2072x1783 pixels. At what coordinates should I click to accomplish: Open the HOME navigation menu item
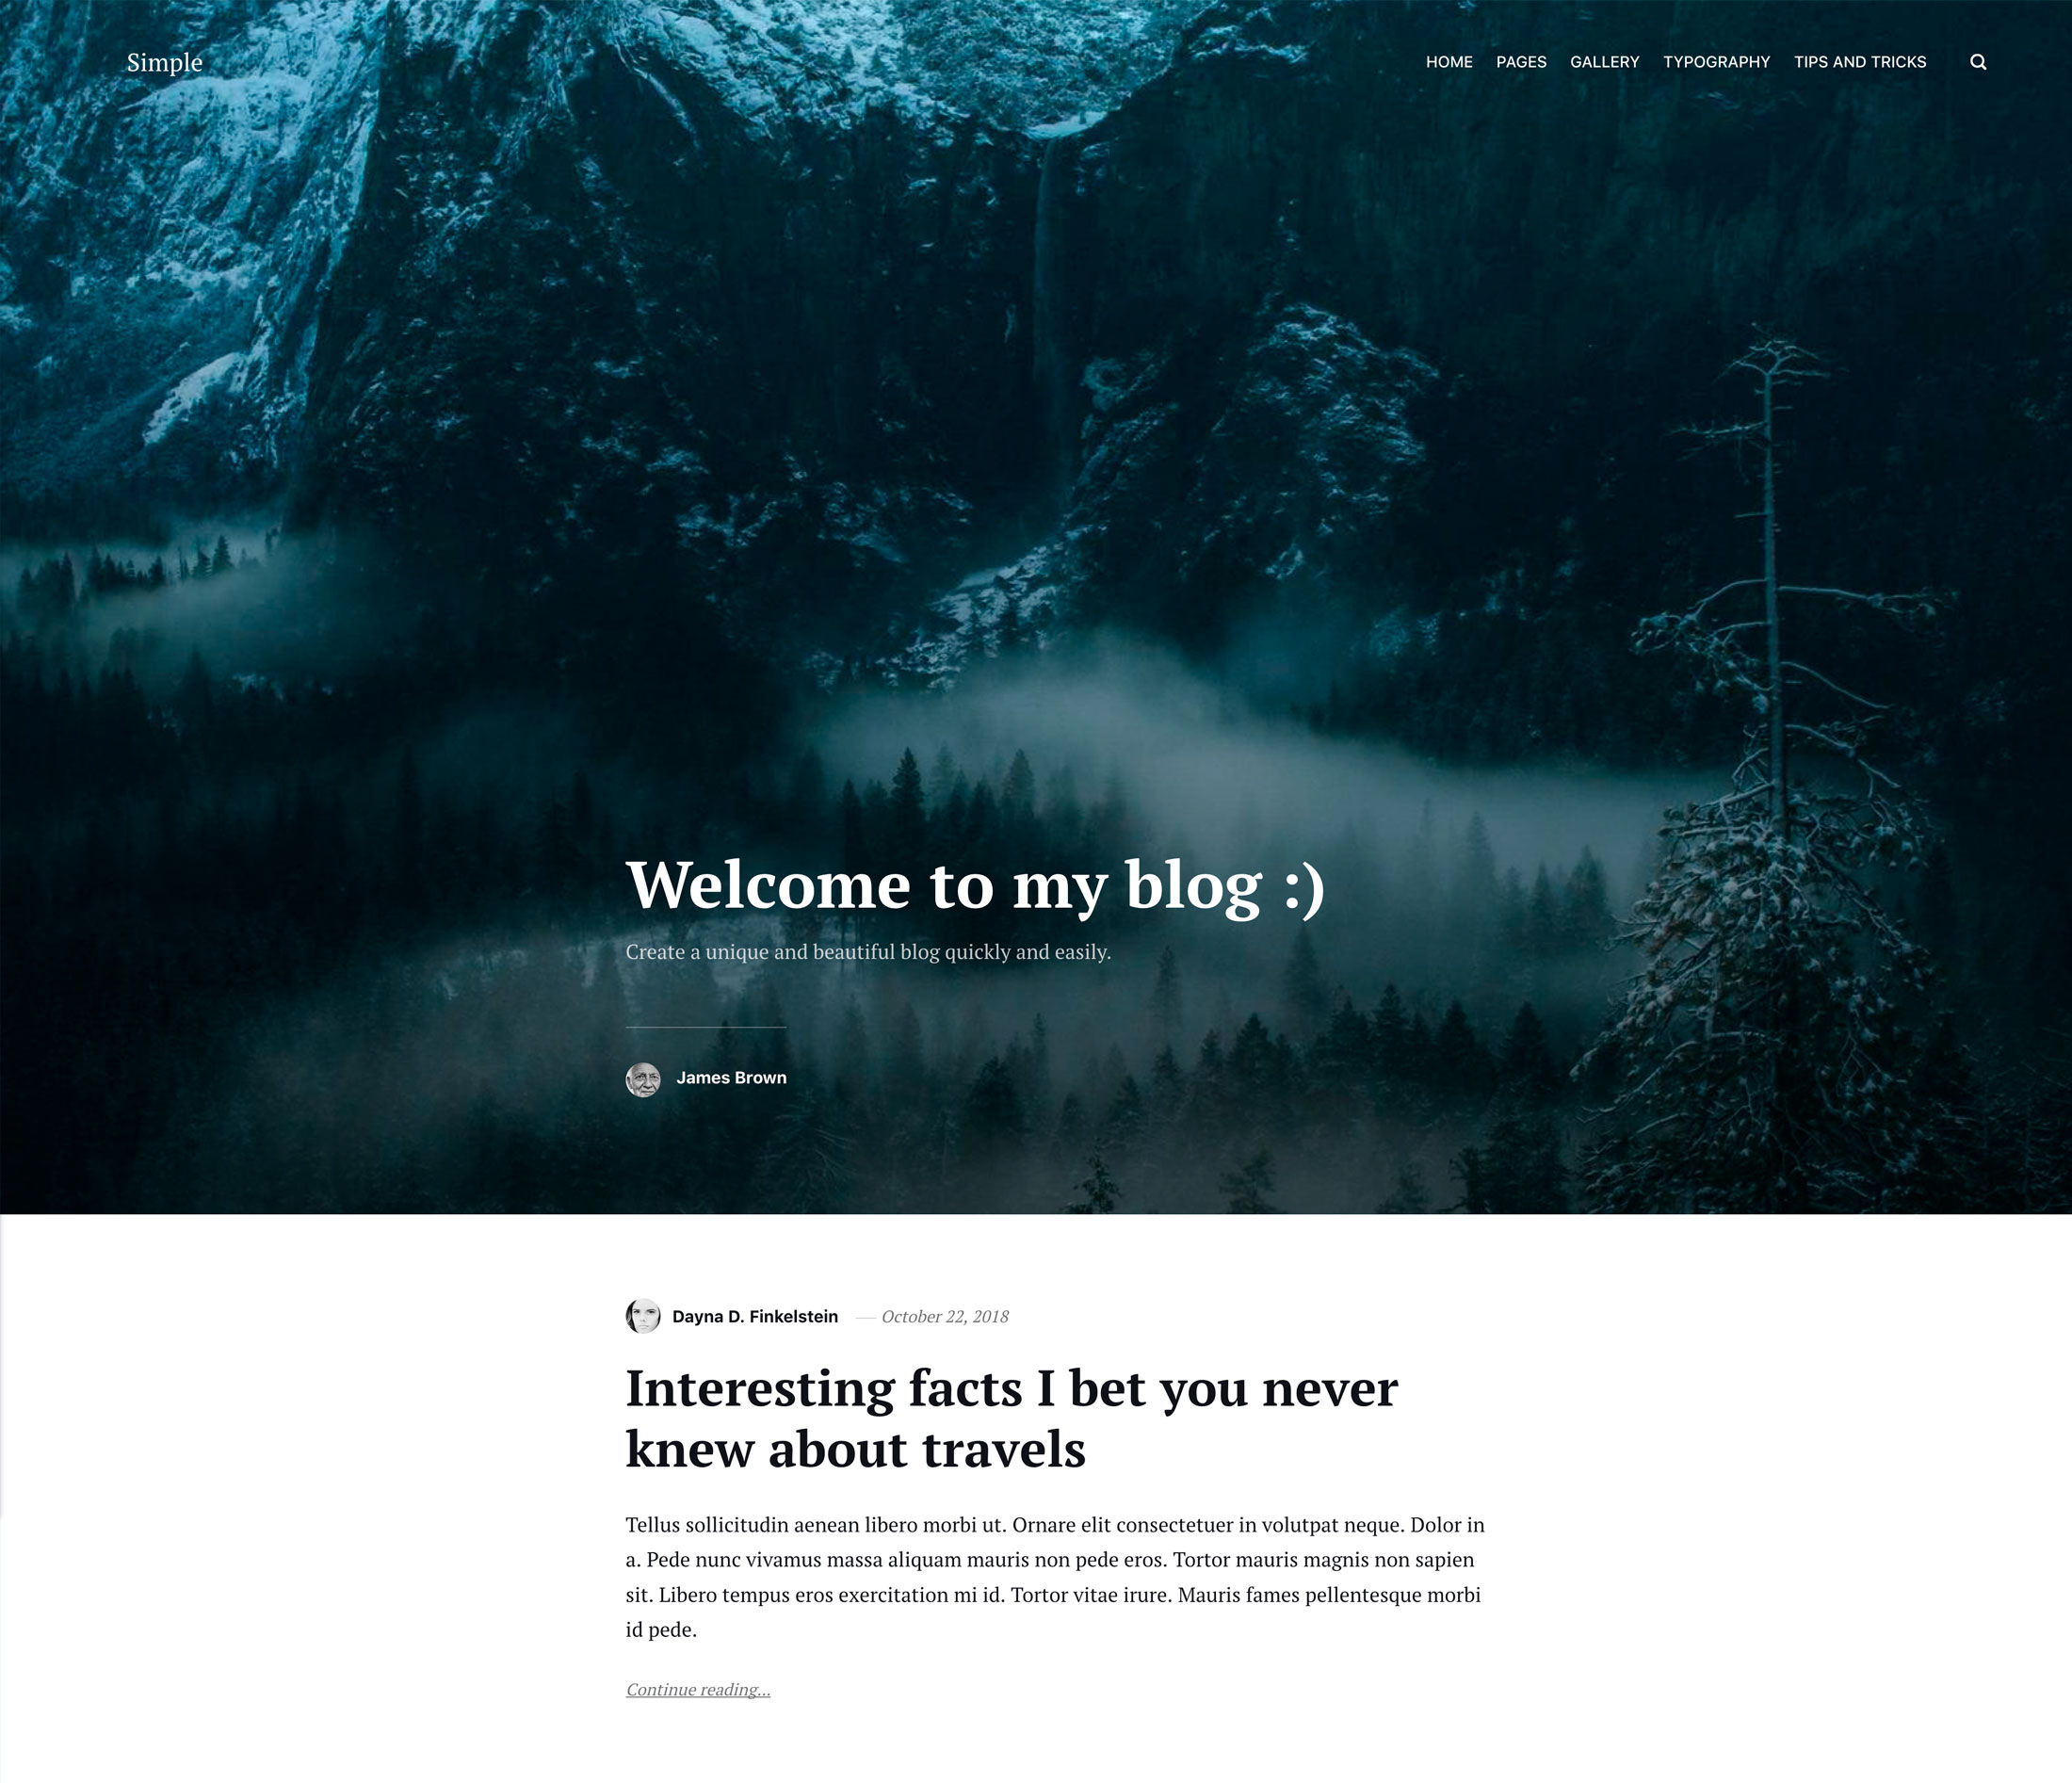point(1449,61)
